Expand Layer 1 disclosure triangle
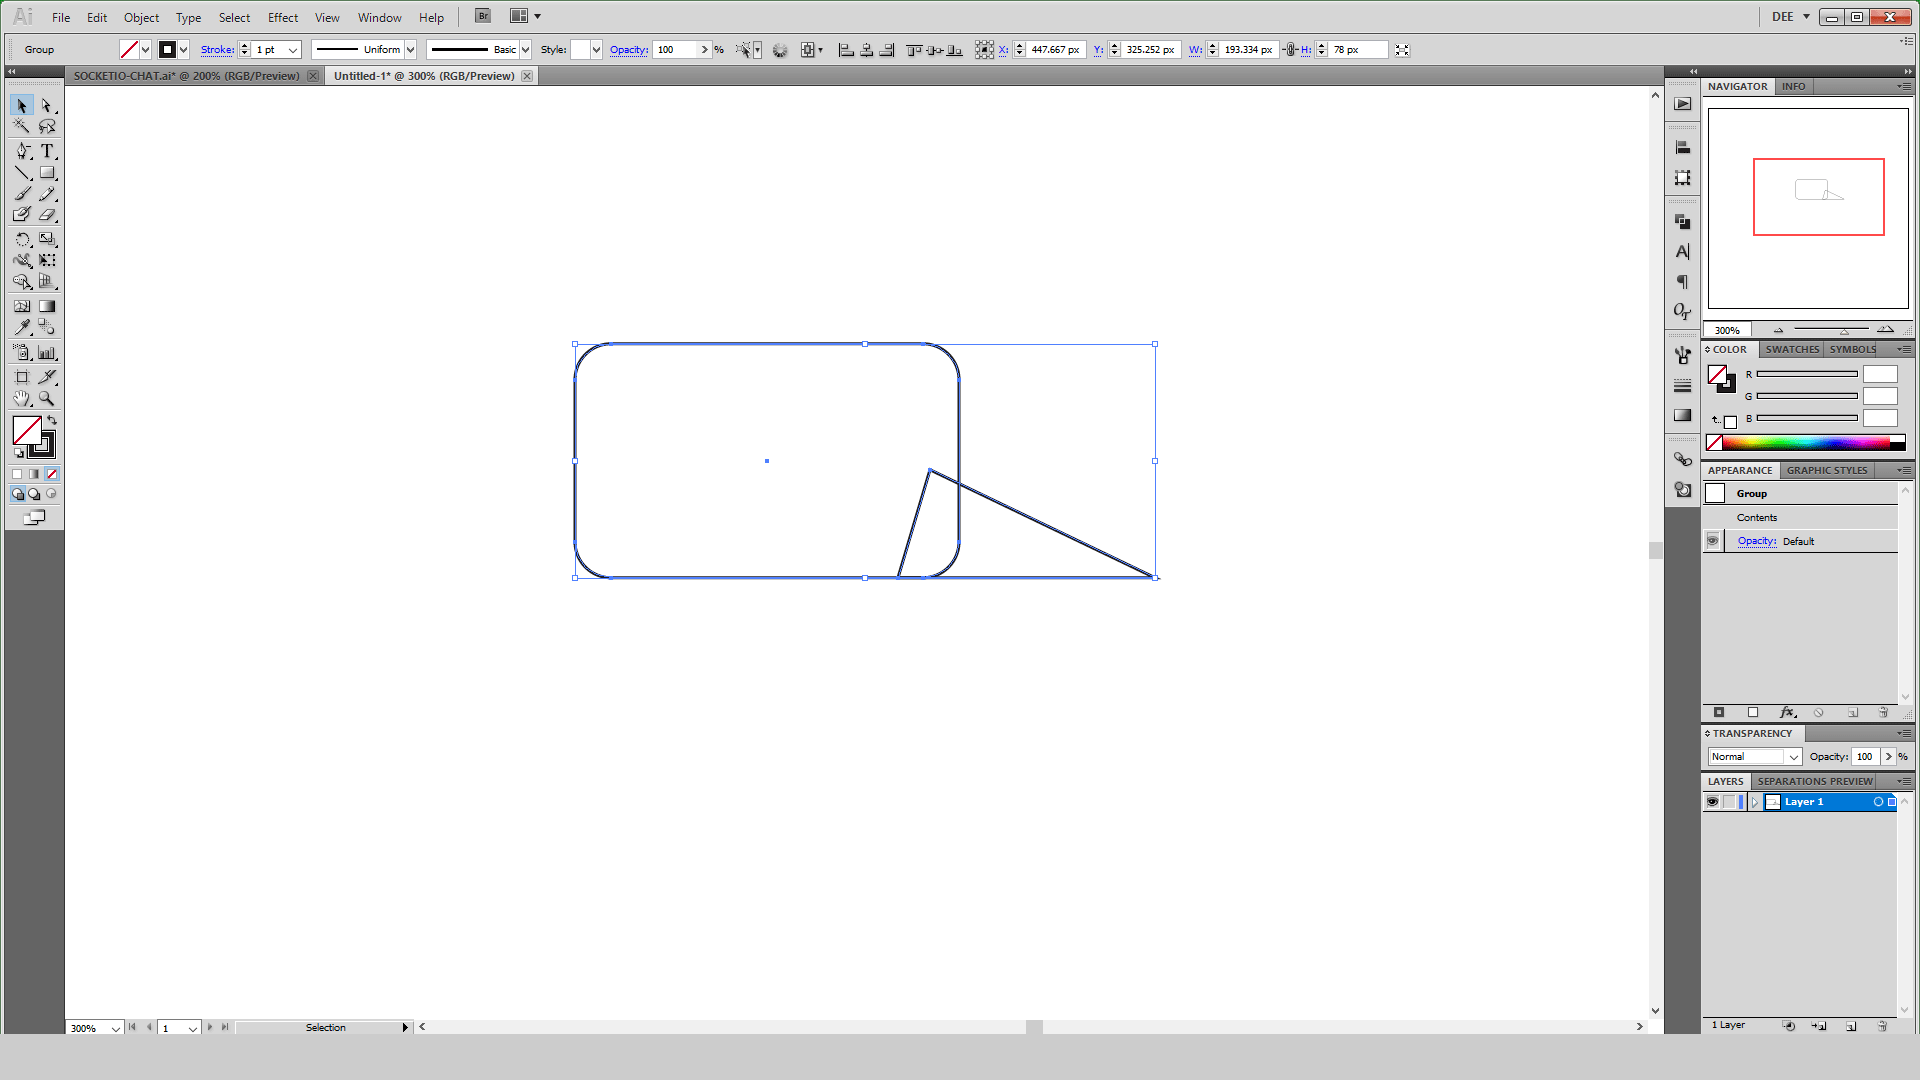The width and height of the screenshot is (1920, 1080). point(1754,802)
